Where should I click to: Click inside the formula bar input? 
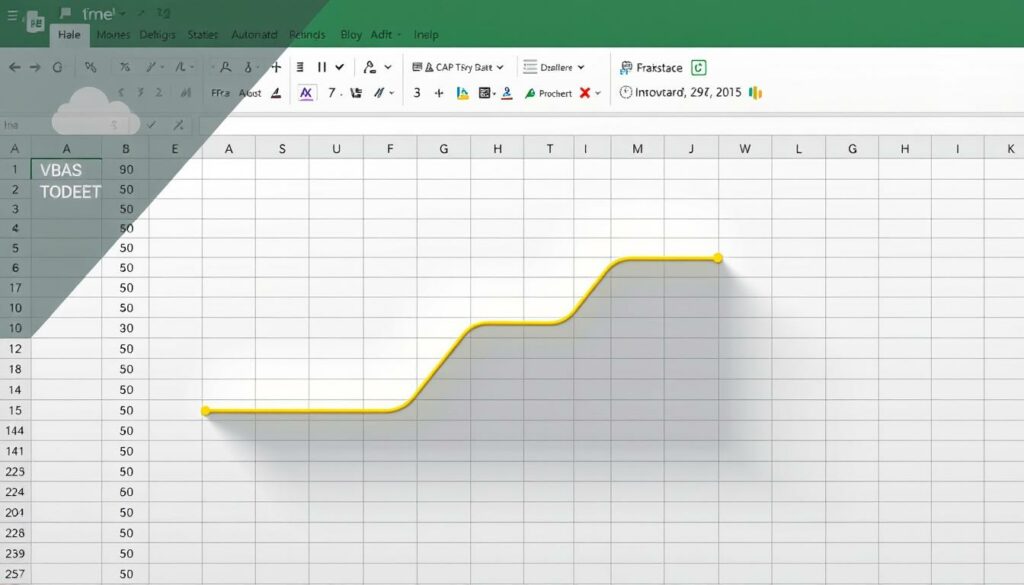611,125
